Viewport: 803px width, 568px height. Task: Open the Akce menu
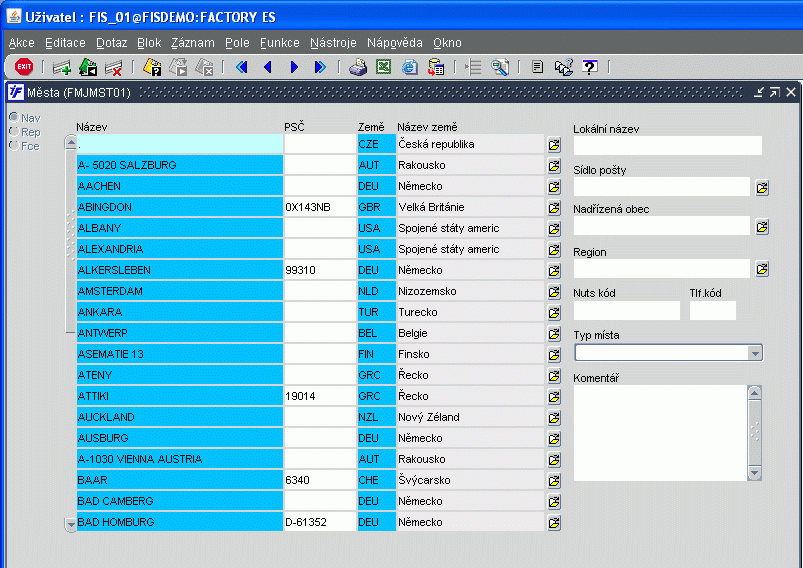coord(22,43)
